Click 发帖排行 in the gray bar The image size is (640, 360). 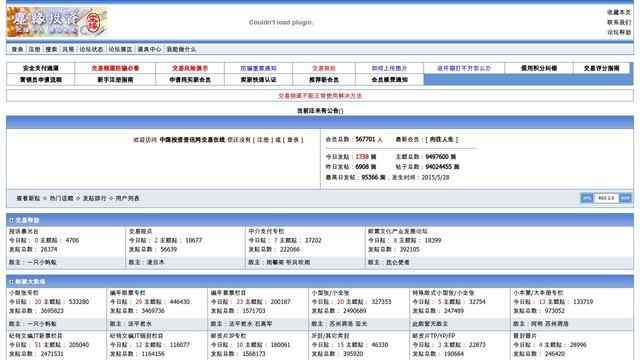point(95,198)
